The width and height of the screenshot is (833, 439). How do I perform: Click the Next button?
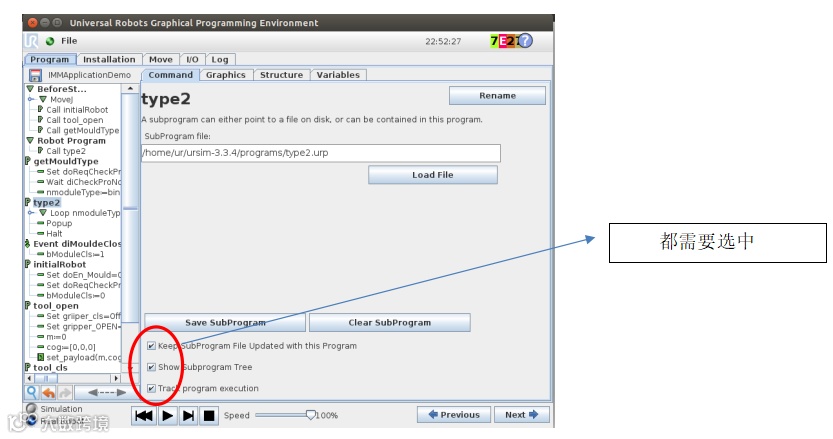pos(522,415)
